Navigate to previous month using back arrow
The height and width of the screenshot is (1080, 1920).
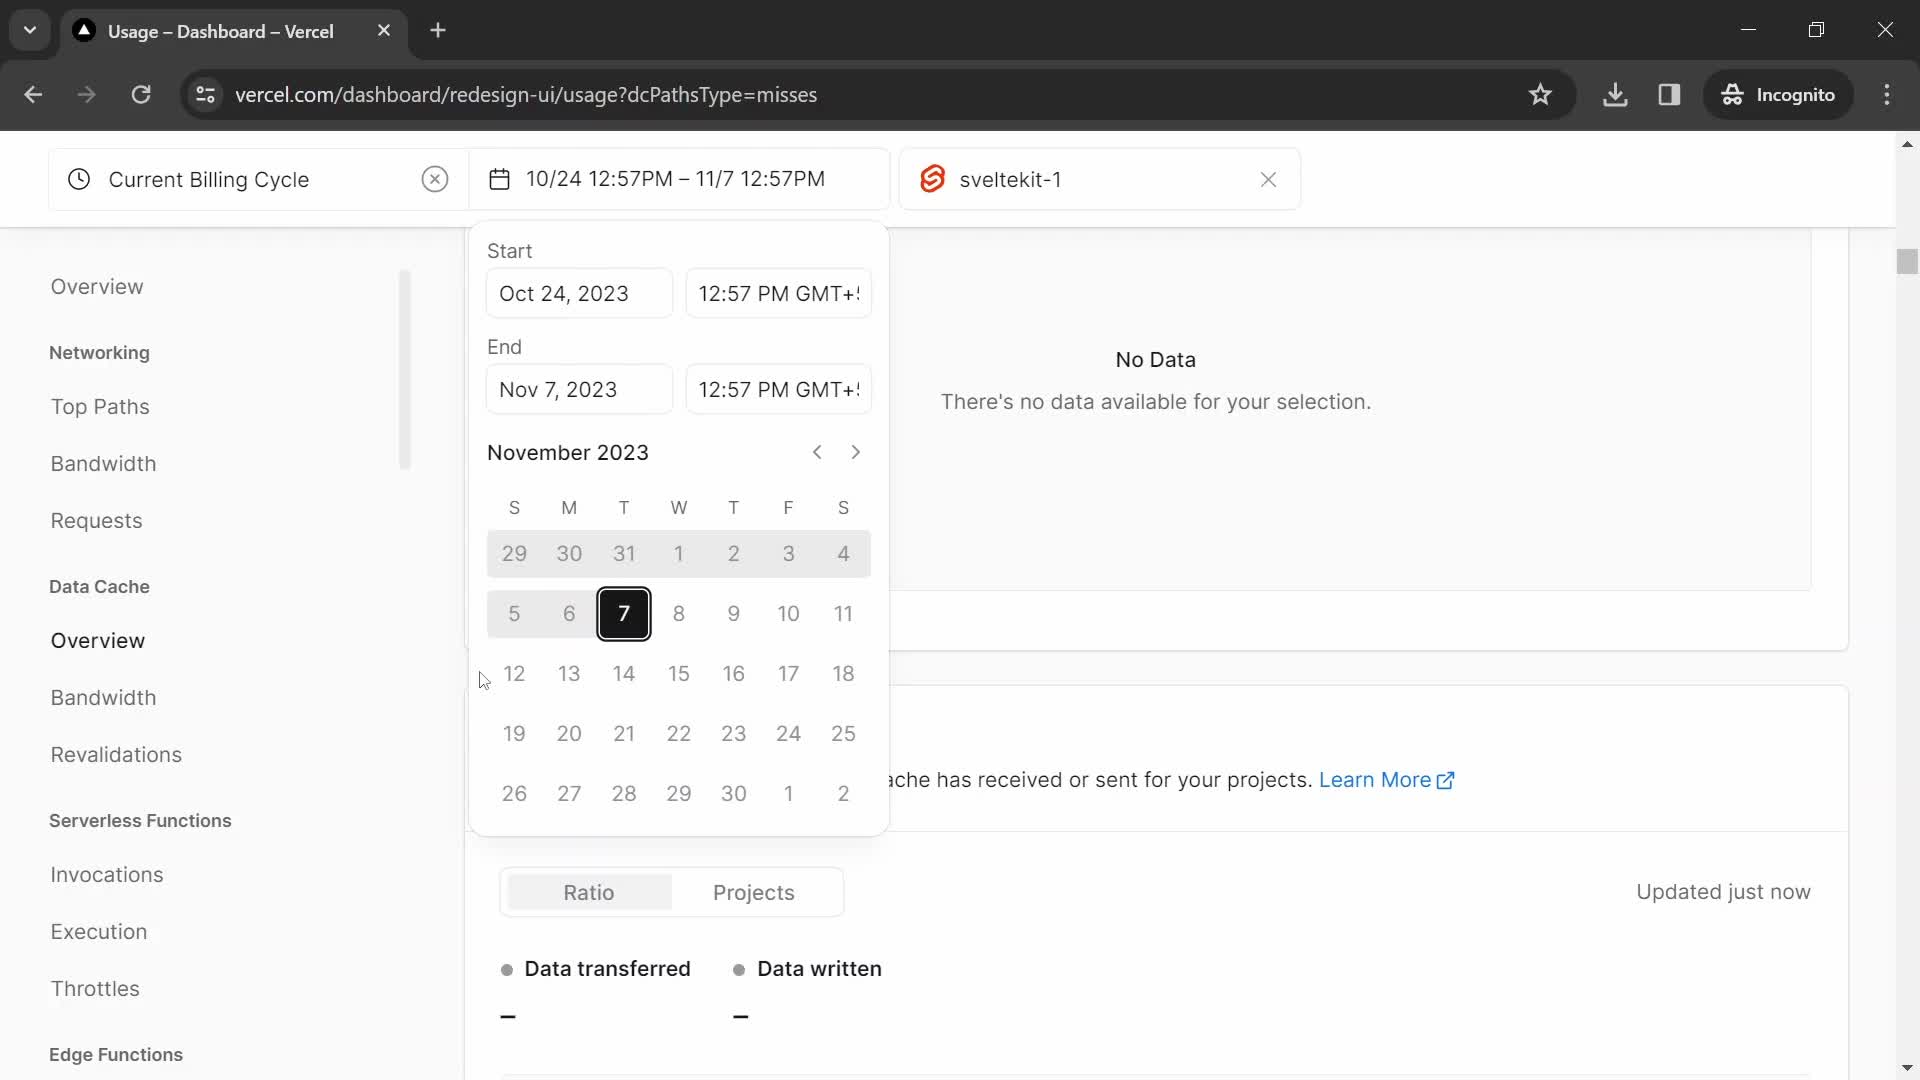pos(818,451)
